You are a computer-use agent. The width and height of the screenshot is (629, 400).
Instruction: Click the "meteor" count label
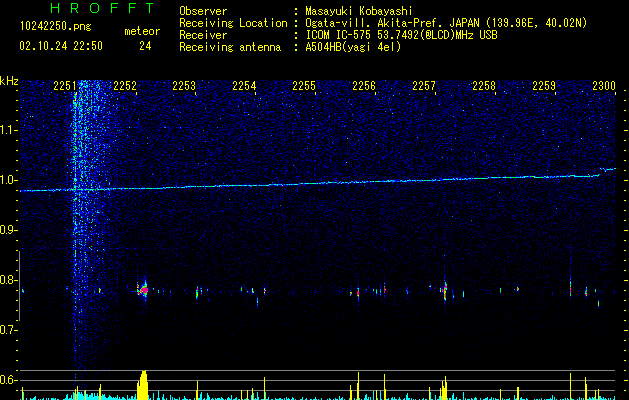142,31
